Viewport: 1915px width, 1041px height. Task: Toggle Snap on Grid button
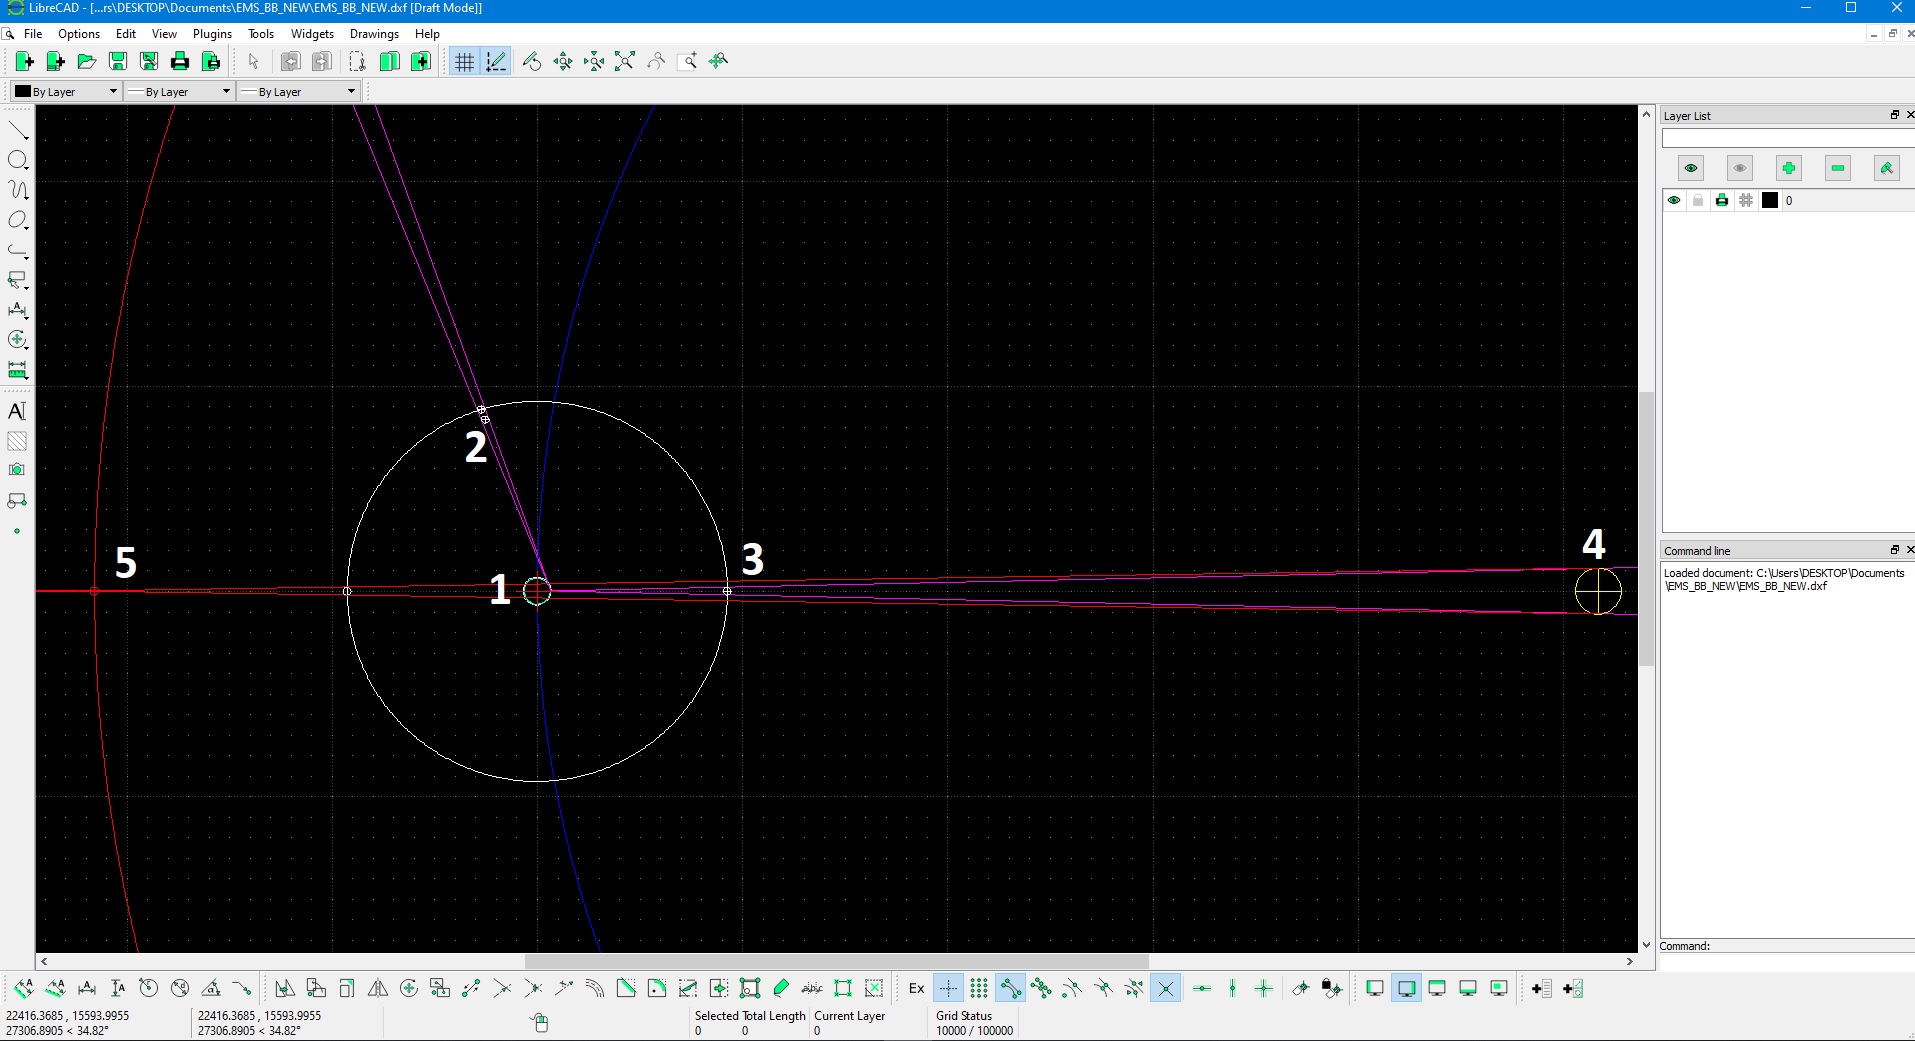point(979,989)
